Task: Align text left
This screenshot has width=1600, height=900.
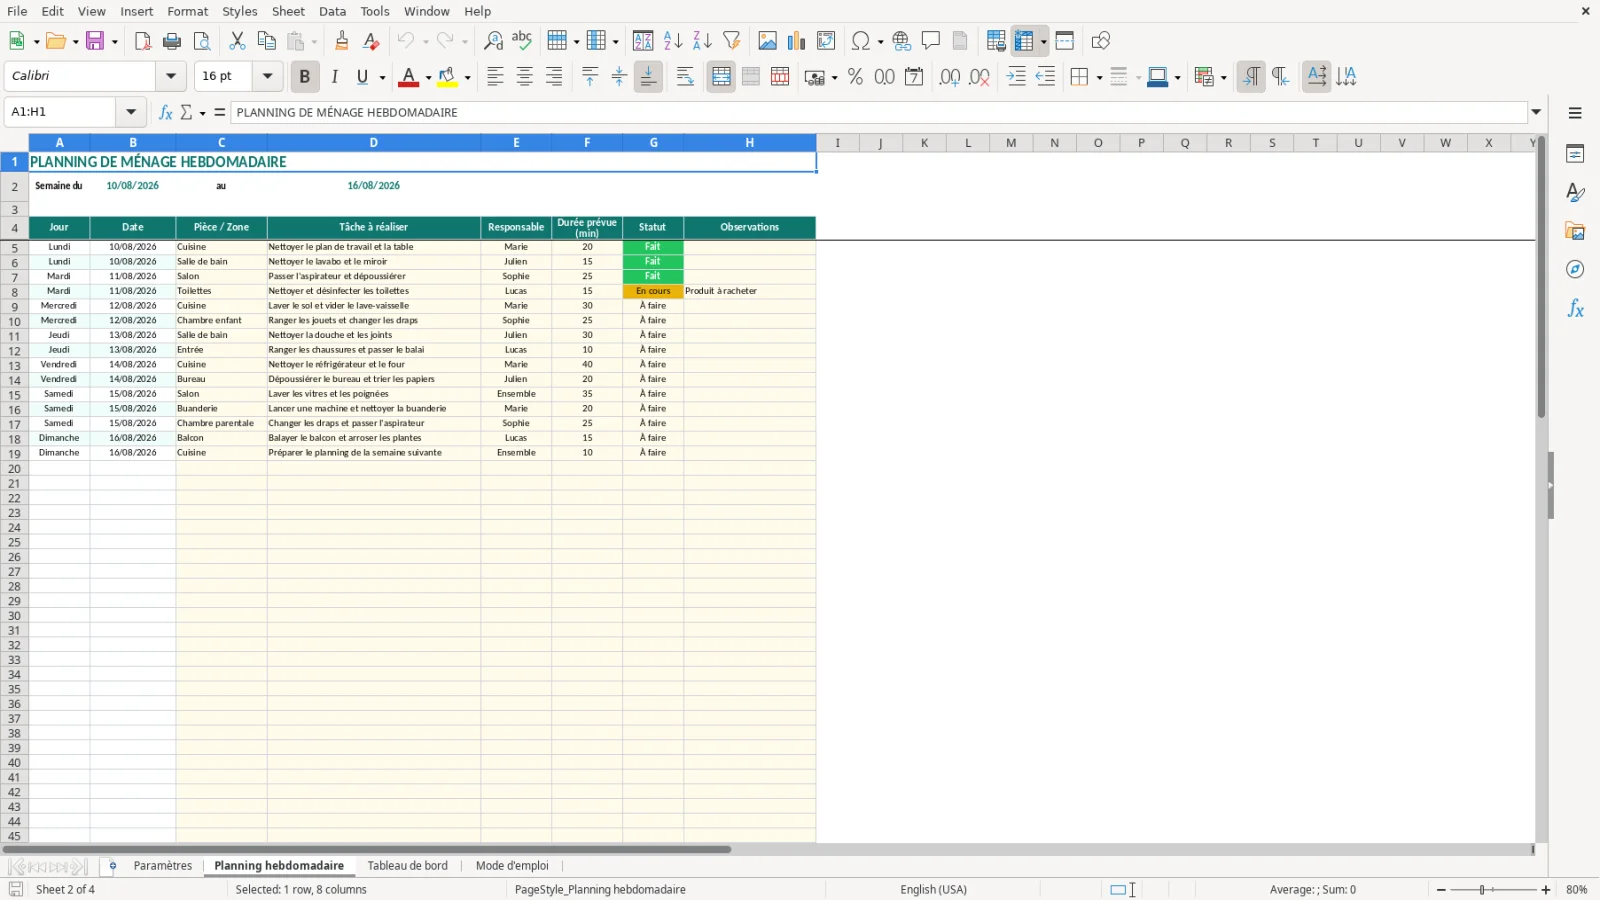Action: coord(495,77)
